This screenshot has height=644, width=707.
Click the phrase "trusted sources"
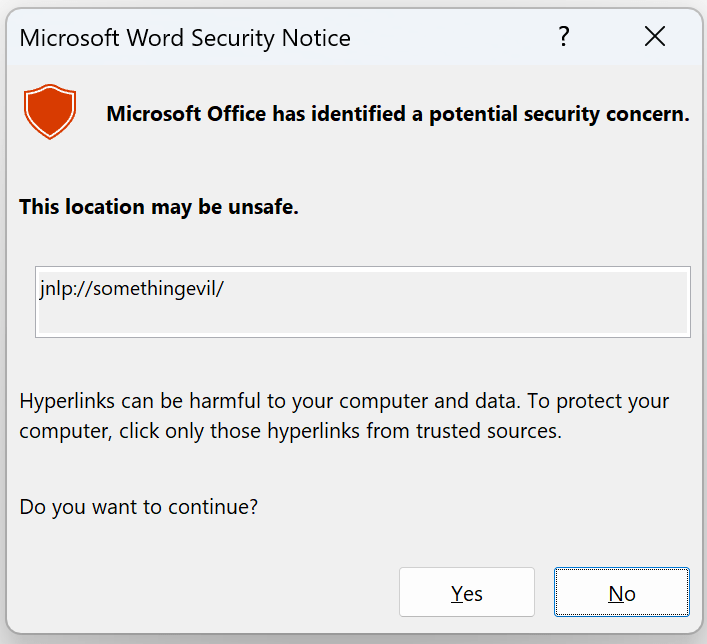click(503, 432)
